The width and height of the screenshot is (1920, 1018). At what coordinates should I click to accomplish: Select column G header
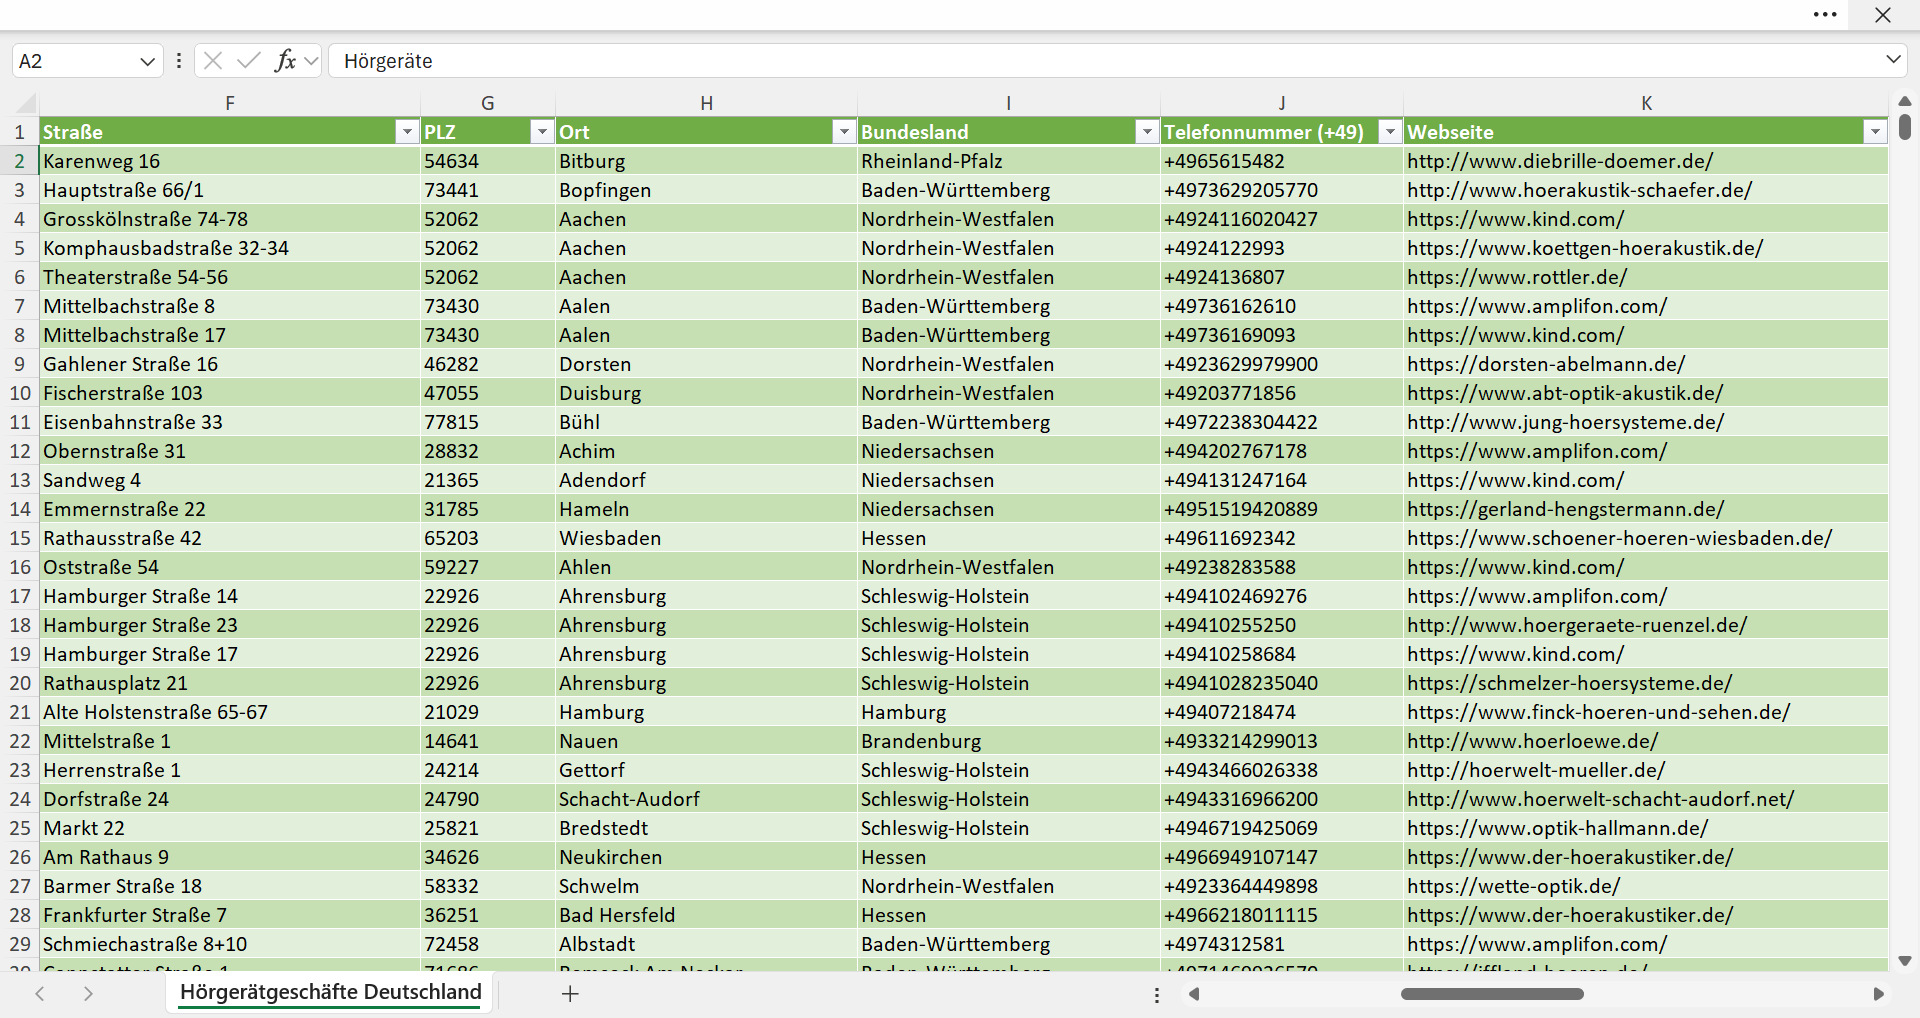(x=488, y=103)
